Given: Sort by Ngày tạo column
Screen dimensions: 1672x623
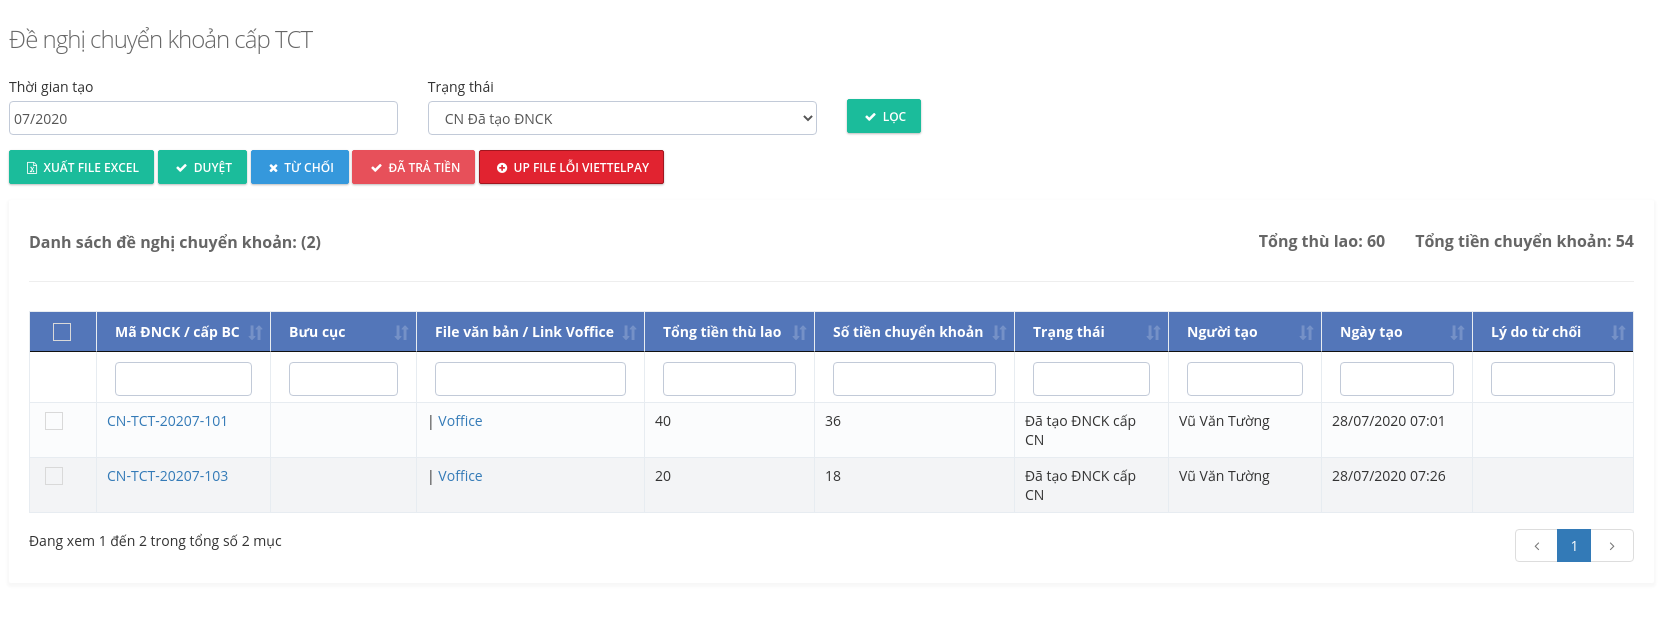Looking at the screenshot, I should coord(1457,333).
